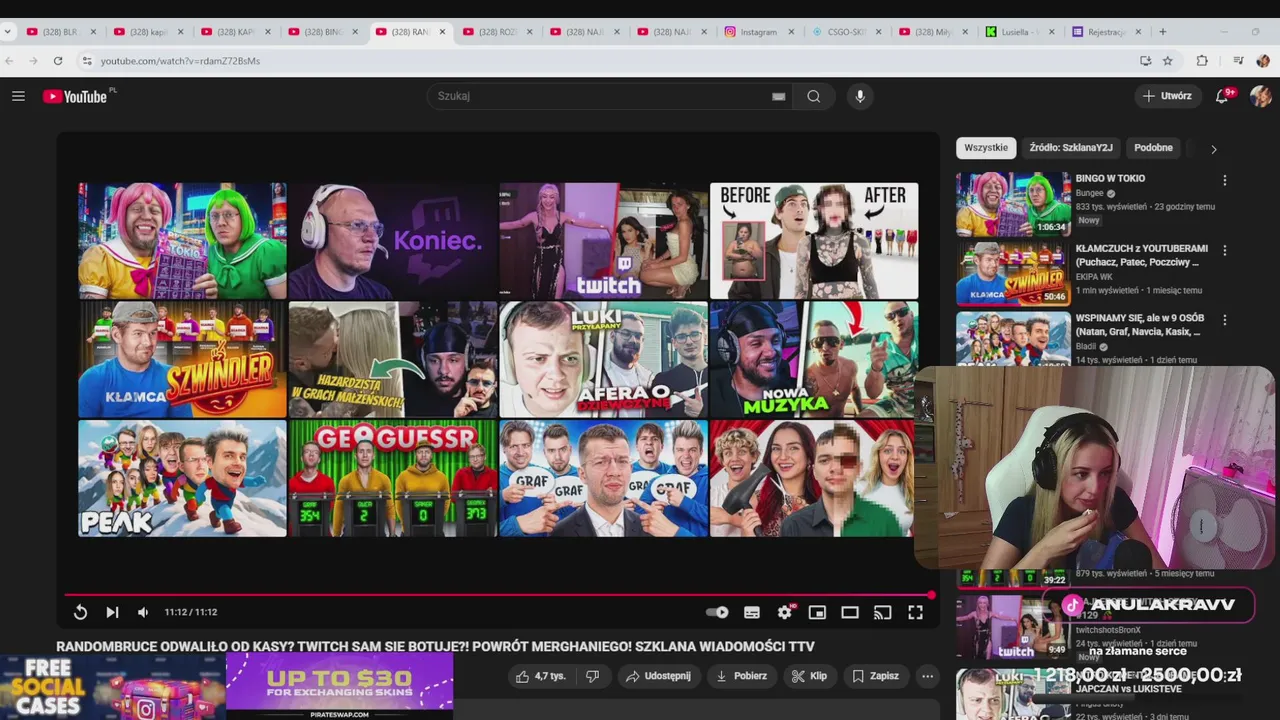Close the Instagram browser tab
The image size is (1280, 720).
(x=792, y=32)
